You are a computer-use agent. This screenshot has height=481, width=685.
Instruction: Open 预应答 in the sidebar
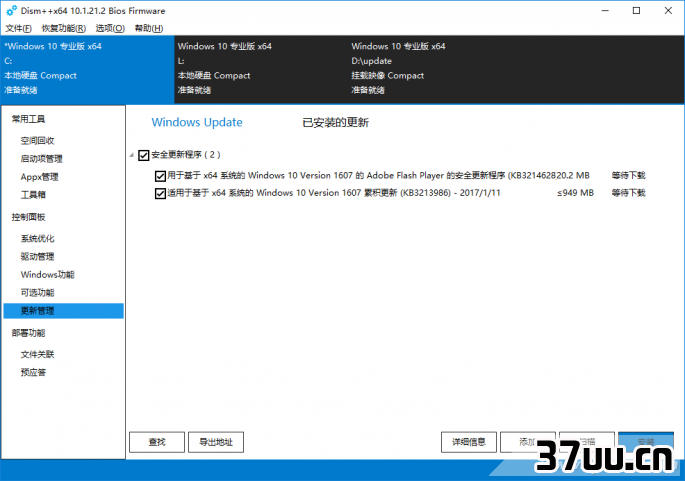tap(33, 372)
